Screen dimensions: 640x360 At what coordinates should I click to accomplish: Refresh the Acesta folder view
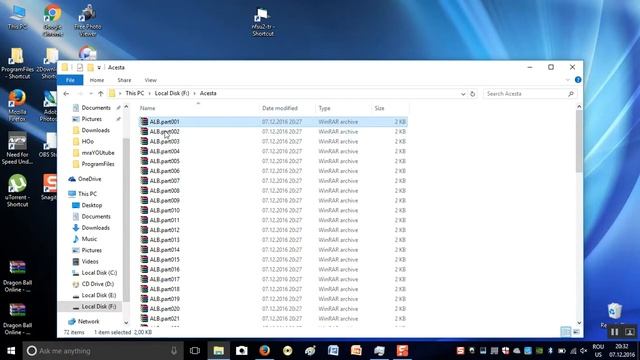472,93
